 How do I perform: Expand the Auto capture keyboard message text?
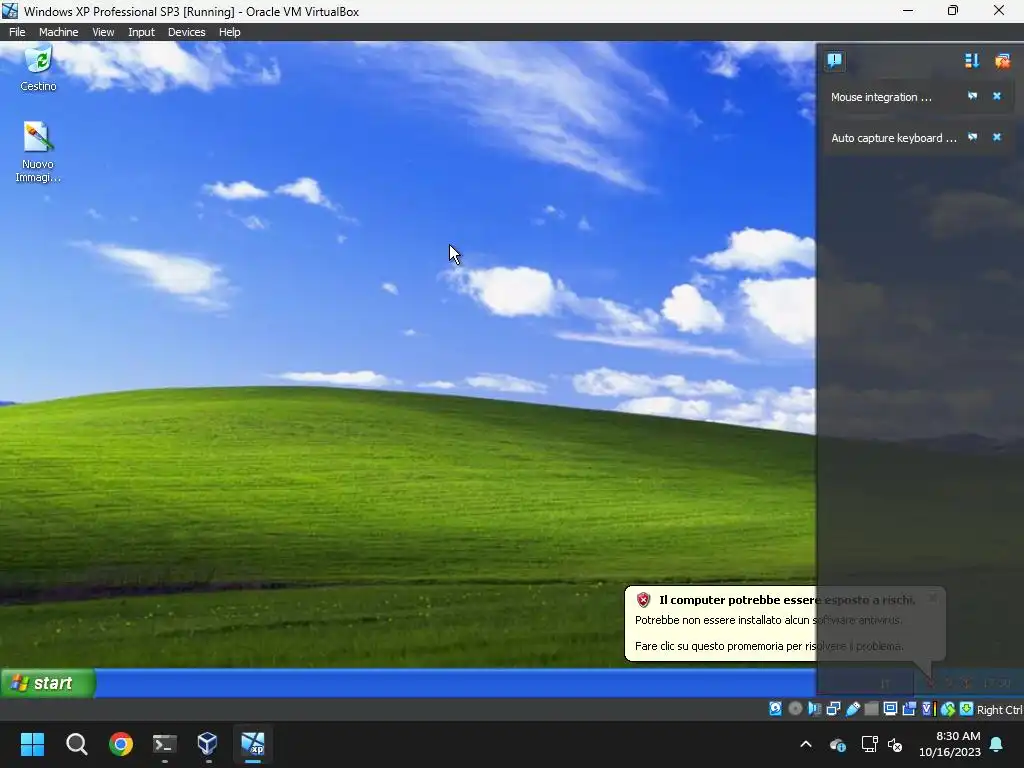[893, 138]
